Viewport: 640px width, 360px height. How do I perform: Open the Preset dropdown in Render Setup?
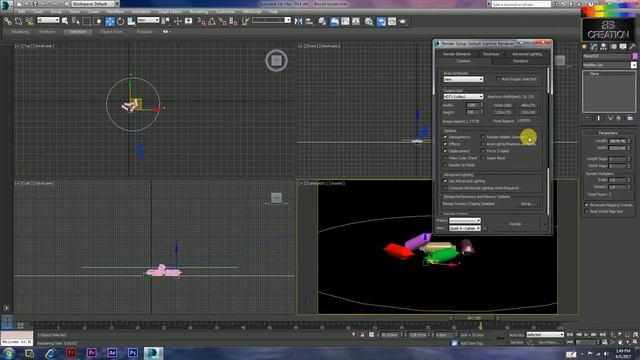point(464,221)
